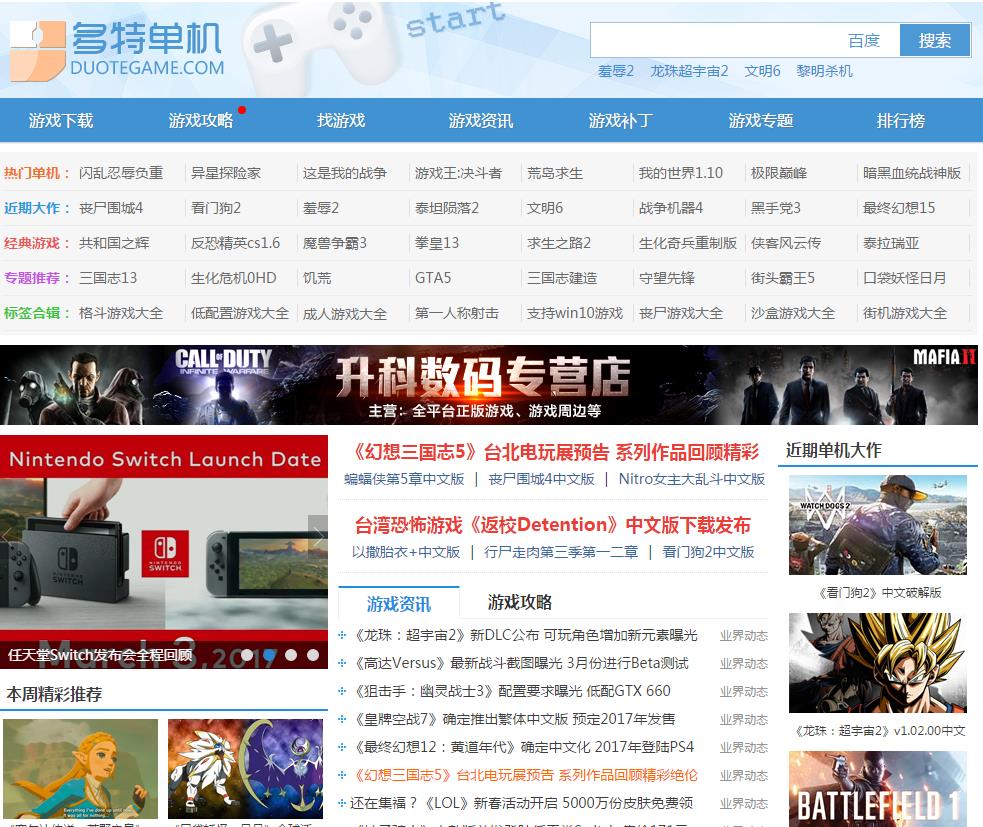
Task: Click the Watch Dogs 2 thumbnail
Action: [878, 525]
